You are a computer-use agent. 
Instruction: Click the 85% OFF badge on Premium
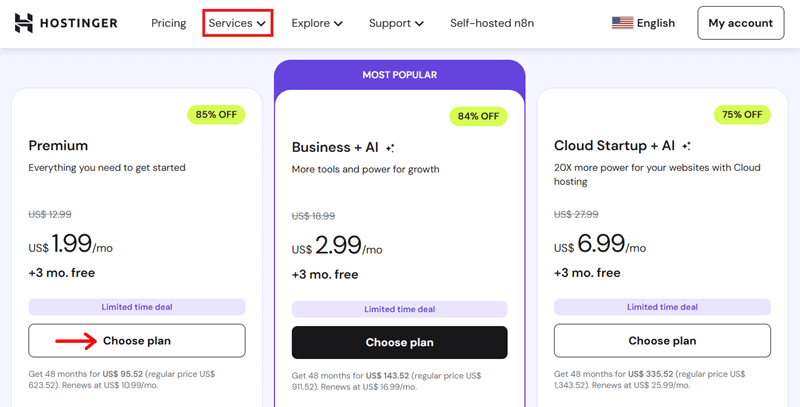point(216,114)
